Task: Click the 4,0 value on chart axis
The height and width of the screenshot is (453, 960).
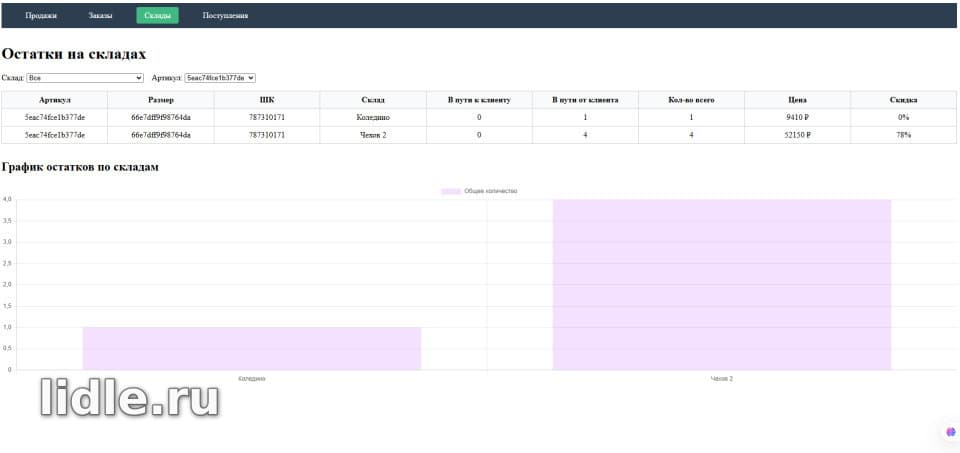Action: pyautogui.click(x=7, y=200)
